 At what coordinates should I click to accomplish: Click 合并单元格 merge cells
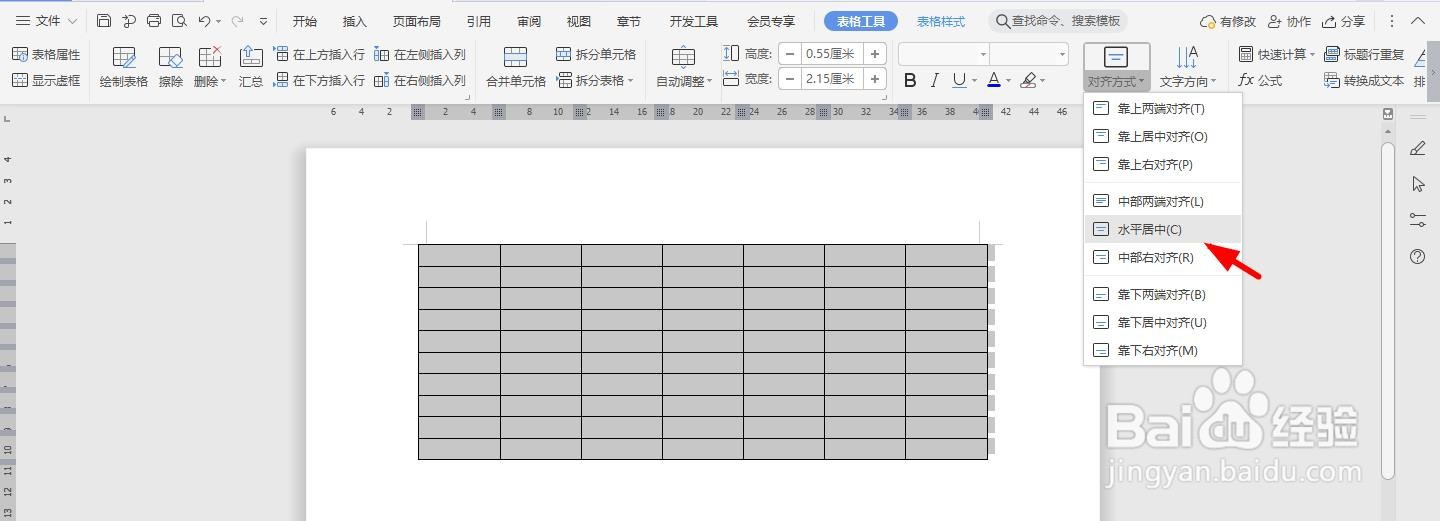(516, 68)
